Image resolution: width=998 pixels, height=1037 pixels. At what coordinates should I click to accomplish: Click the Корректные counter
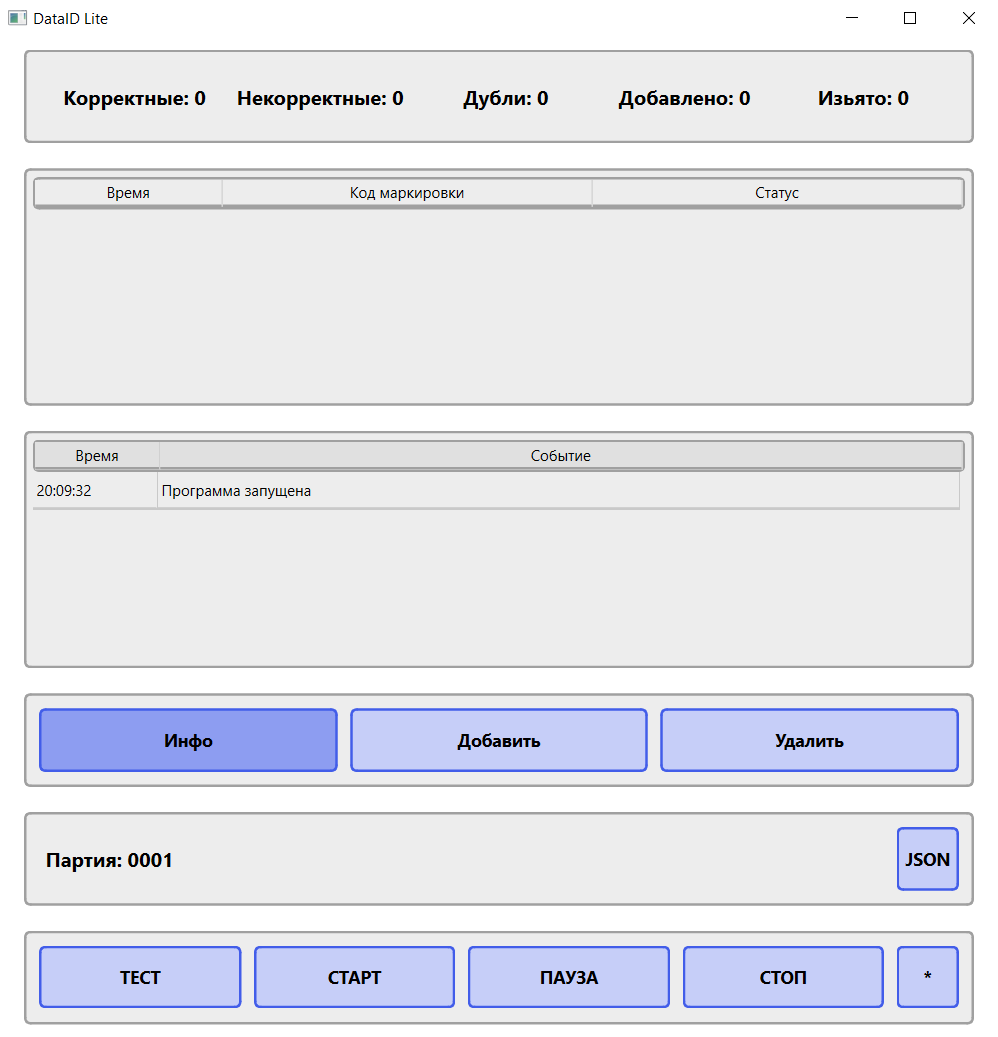click(x=134, y=98)
